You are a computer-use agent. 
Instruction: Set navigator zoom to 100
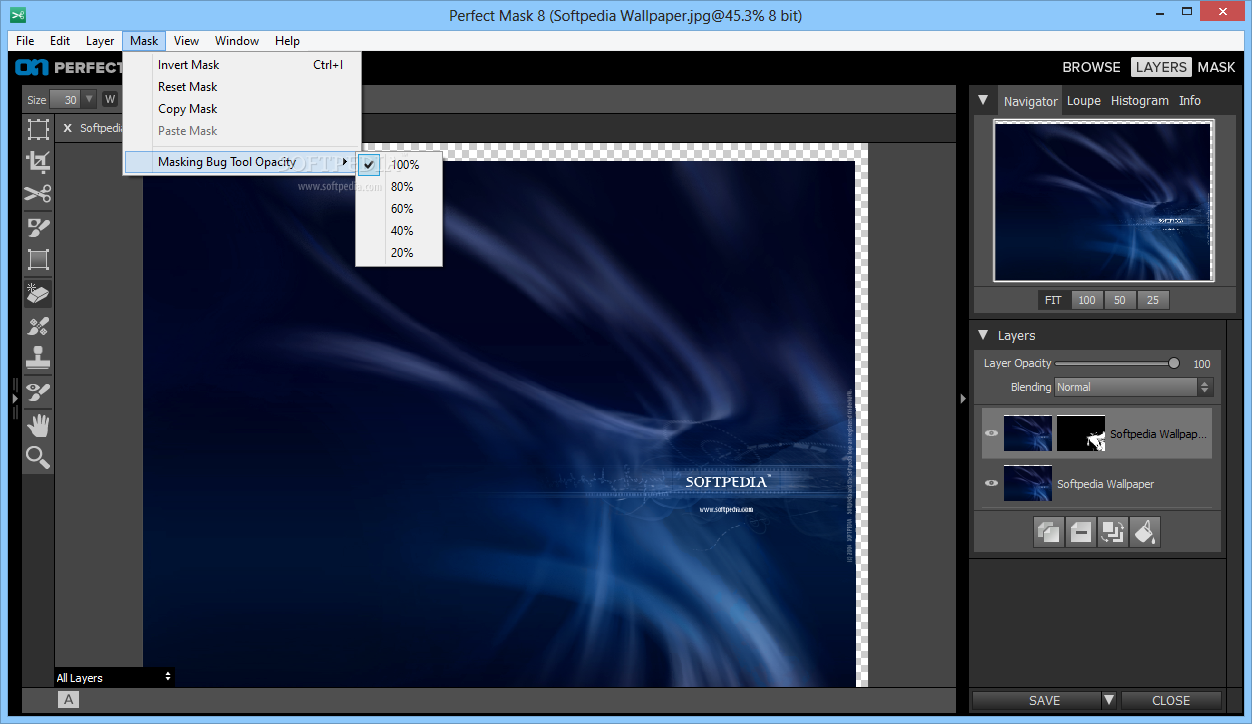1086,300
